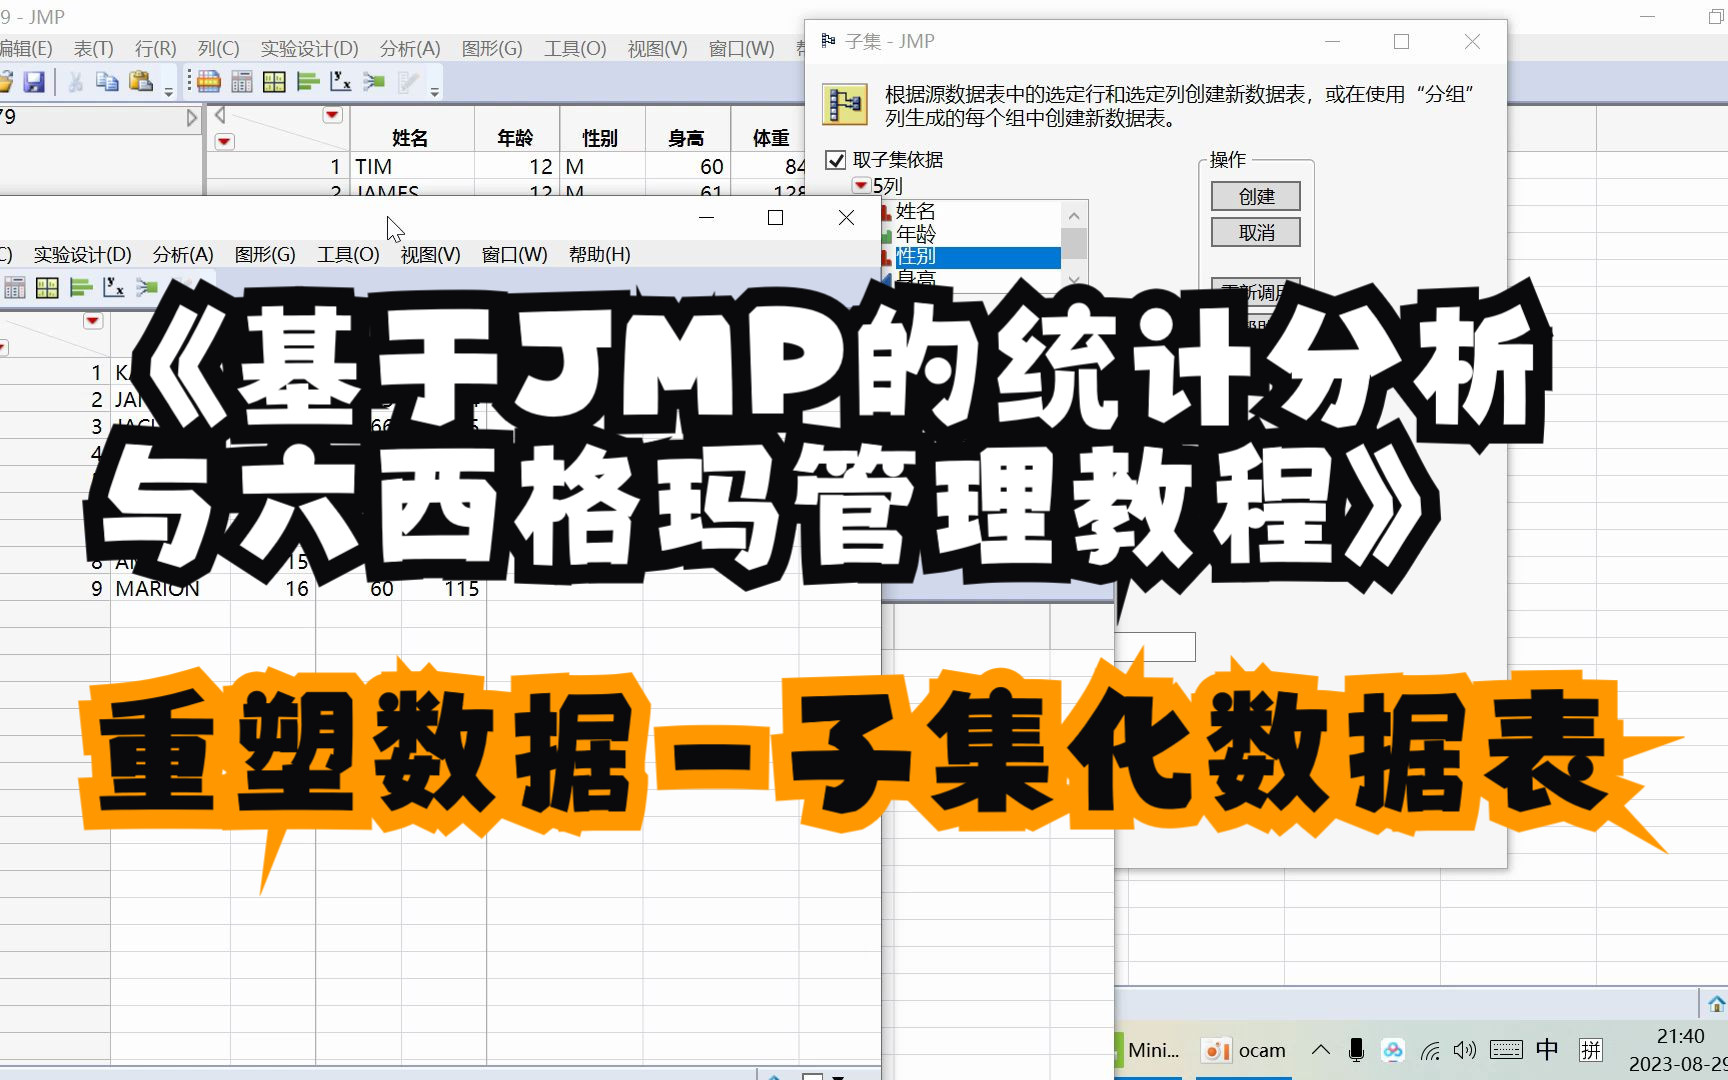Open Graph Builder icon in back window toolbar
Image resolution: width=1728 pixels, height=1080 pixels.
(274, 82)
